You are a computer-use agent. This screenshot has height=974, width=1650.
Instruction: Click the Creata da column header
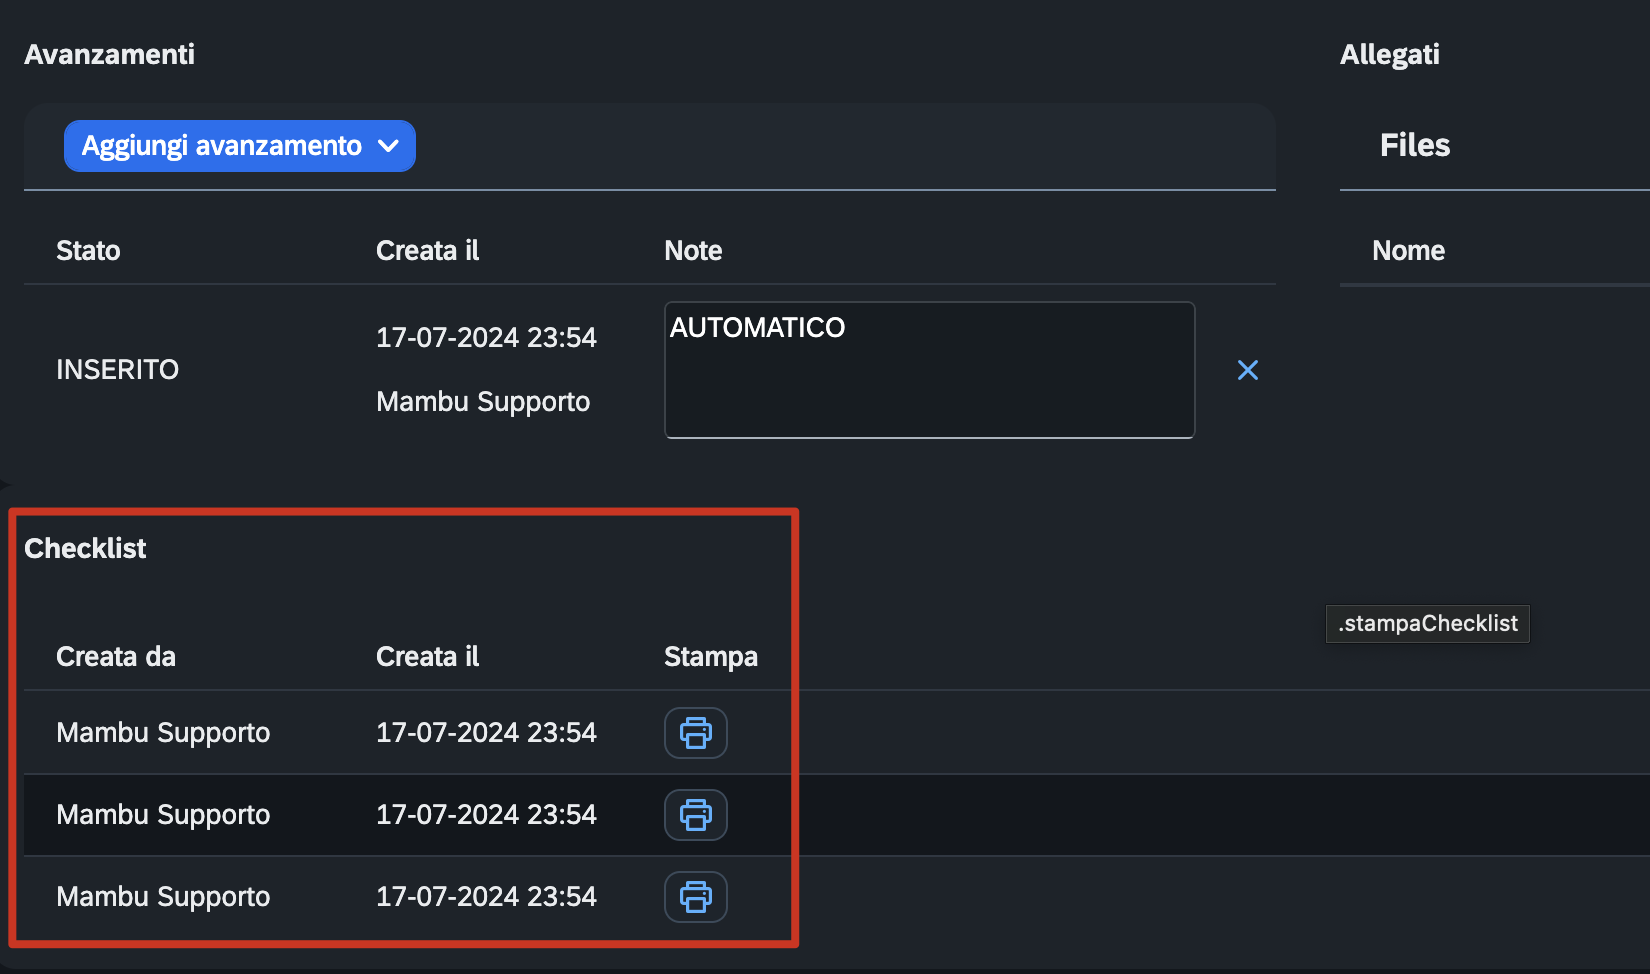pyautogui.click(x=116, y=656)
